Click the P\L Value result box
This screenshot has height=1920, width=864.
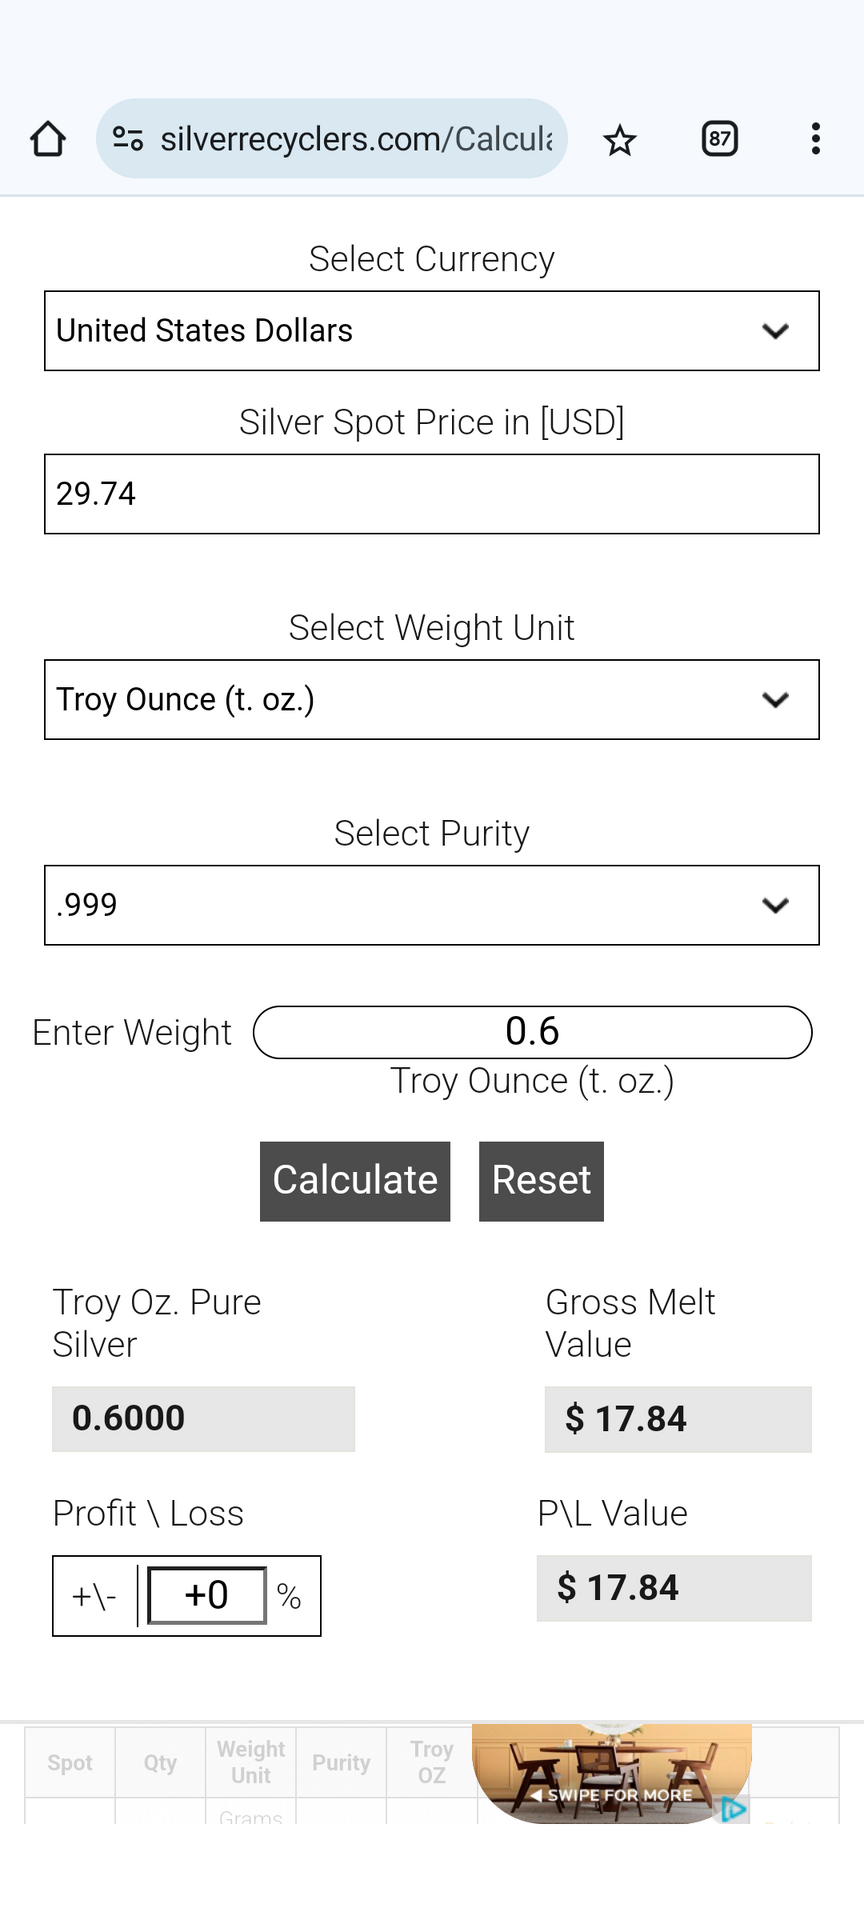[674, 1588]
